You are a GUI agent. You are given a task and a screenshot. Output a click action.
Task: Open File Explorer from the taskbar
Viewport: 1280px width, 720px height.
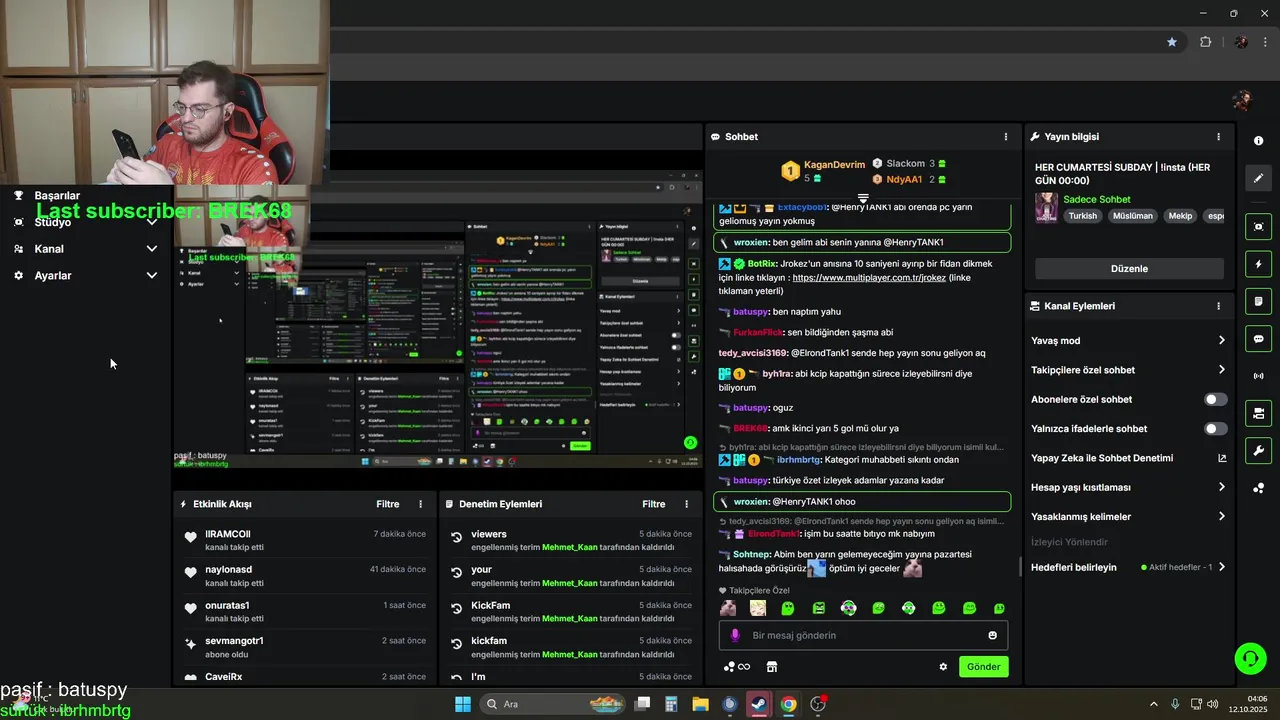(x=700, y=704)
